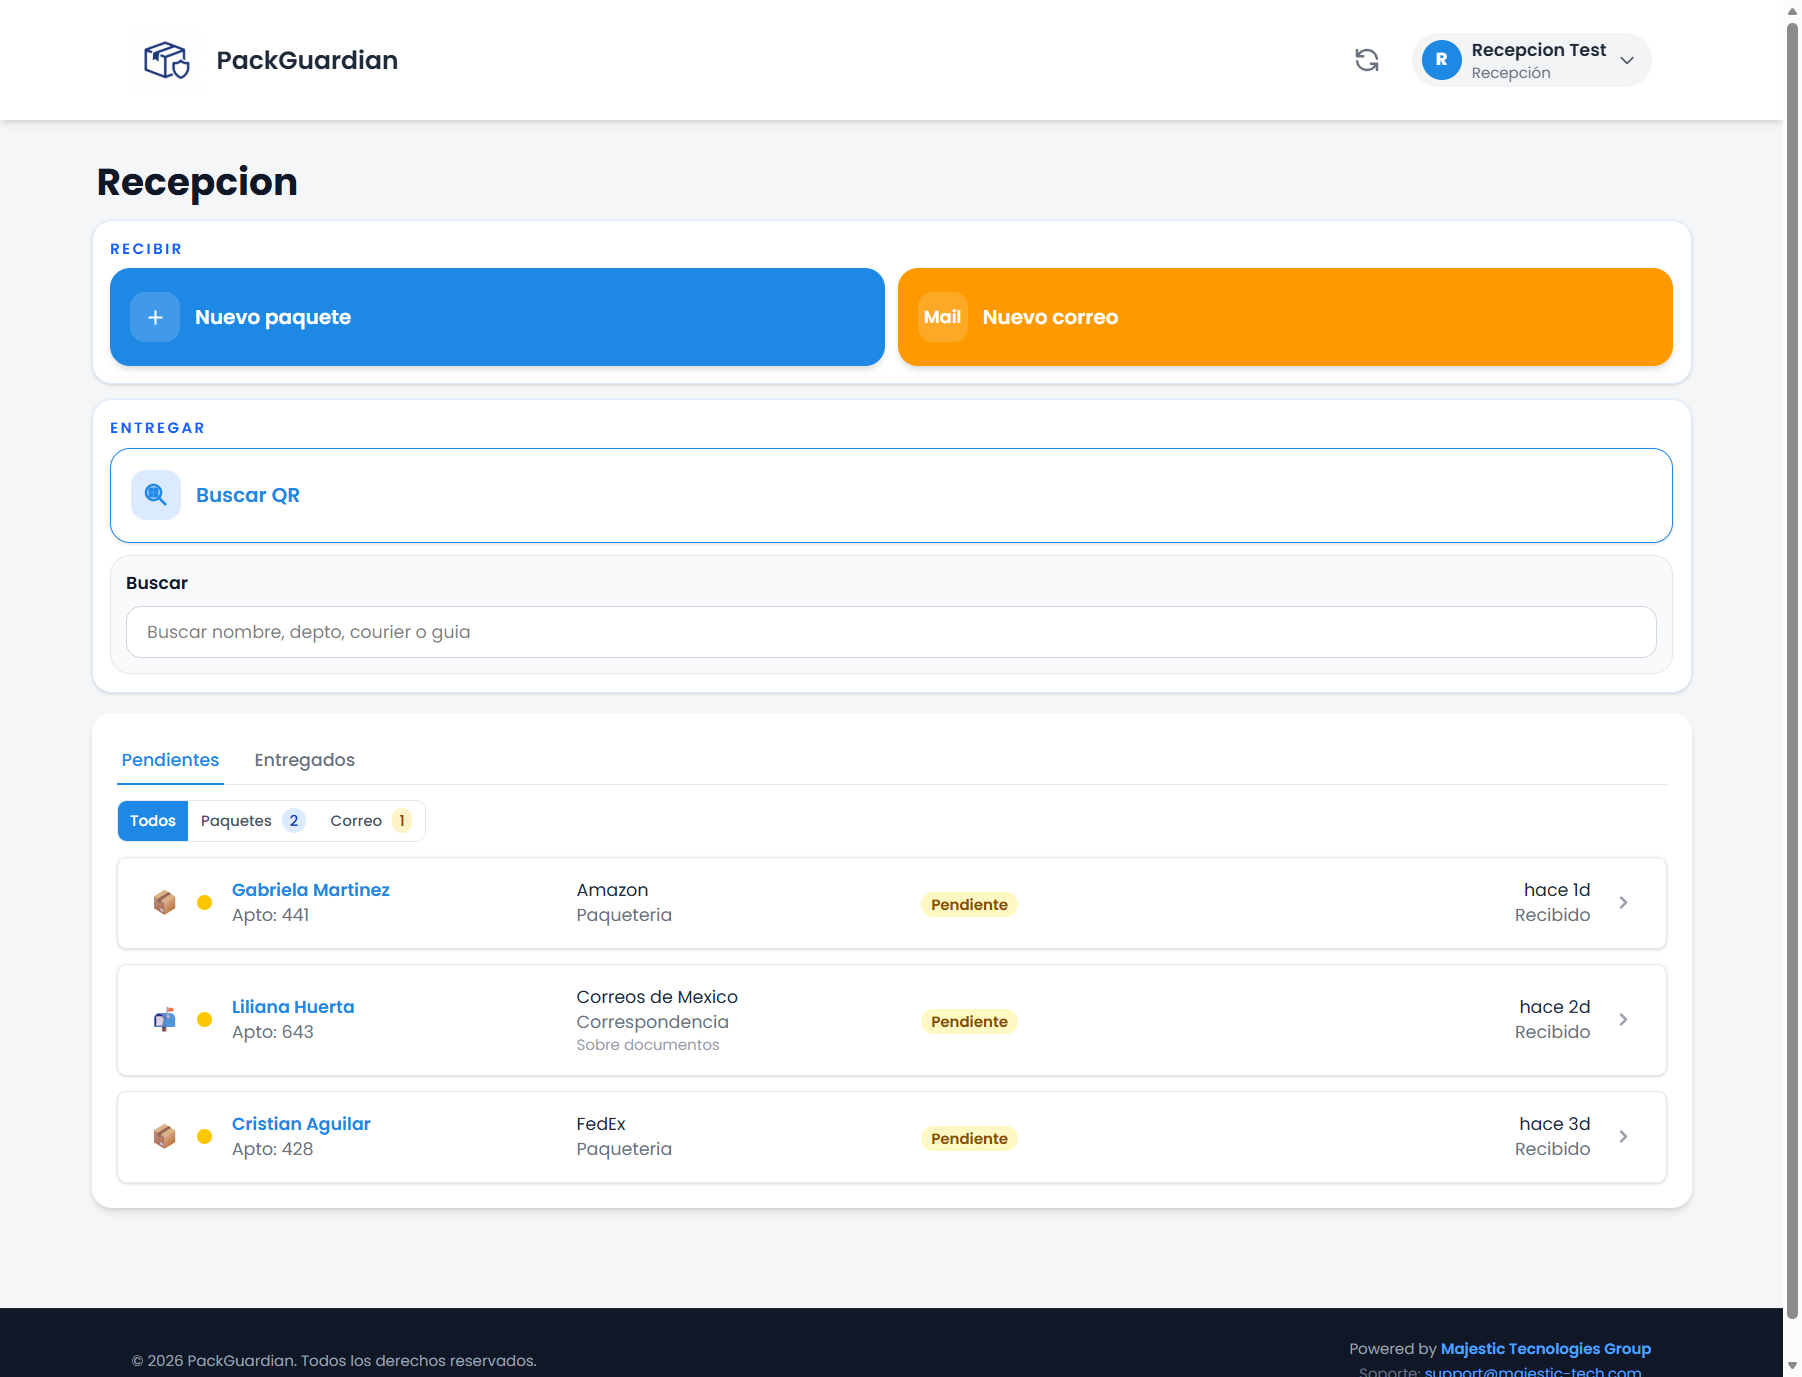Switch to the Entregados tab
Screen dimensions: 1802x1377
[304, 760]
